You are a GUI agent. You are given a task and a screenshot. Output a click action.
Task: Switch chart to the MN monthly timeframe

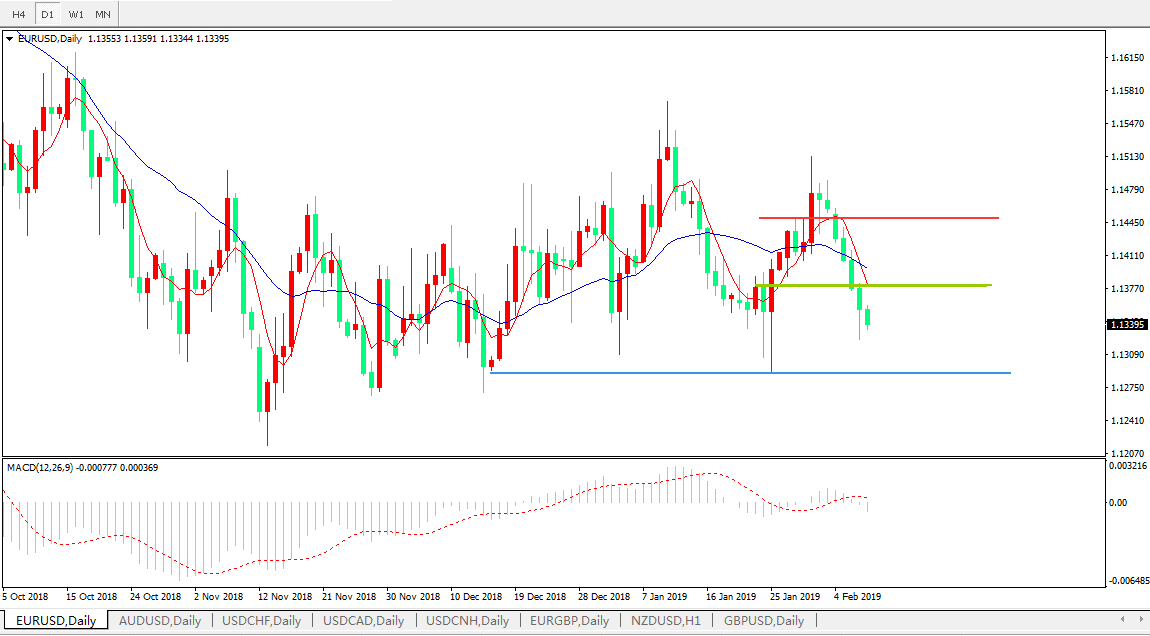[103, 15]
